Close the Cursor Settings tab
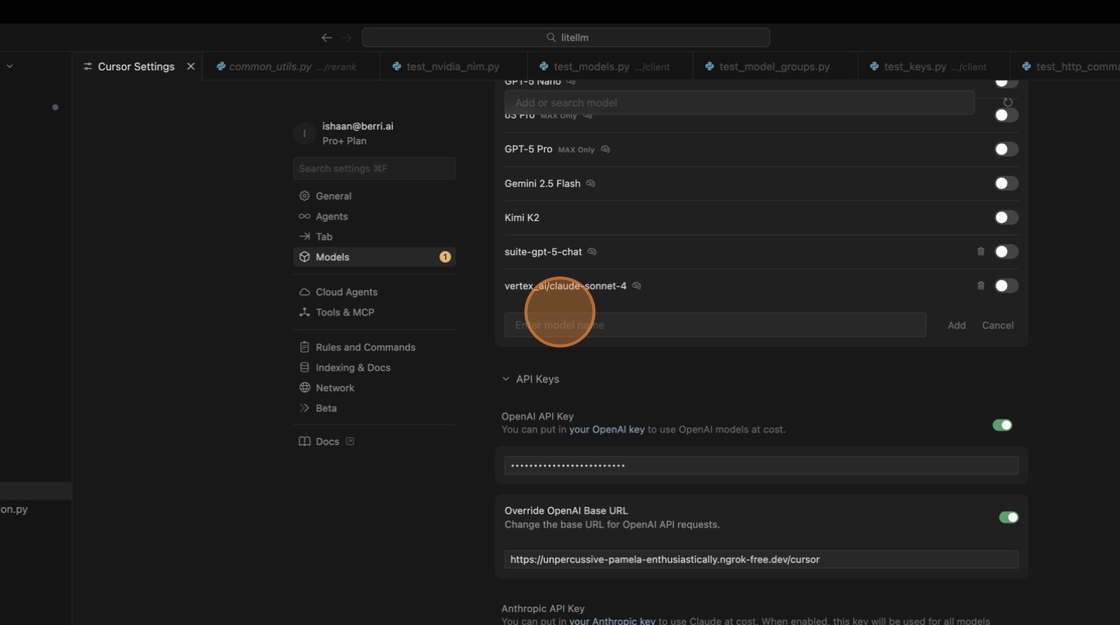Screen dimensions: 1120x625 pos(191,66)
